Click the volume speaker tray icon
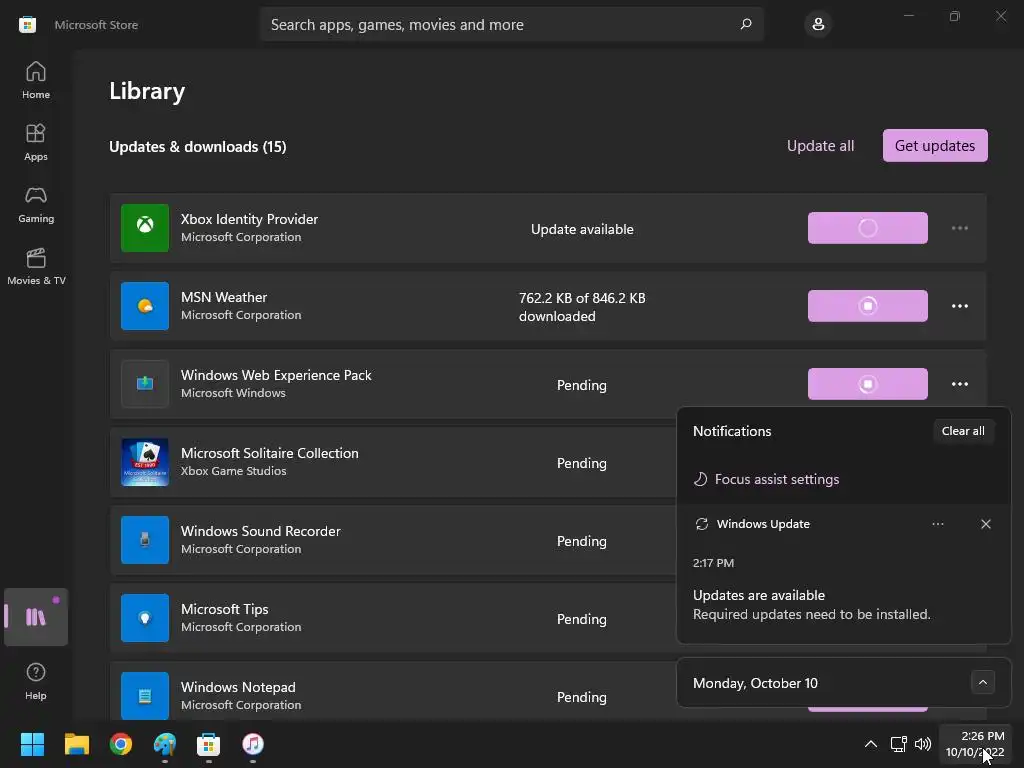1024x768 pixels. [x=923, y=744]
